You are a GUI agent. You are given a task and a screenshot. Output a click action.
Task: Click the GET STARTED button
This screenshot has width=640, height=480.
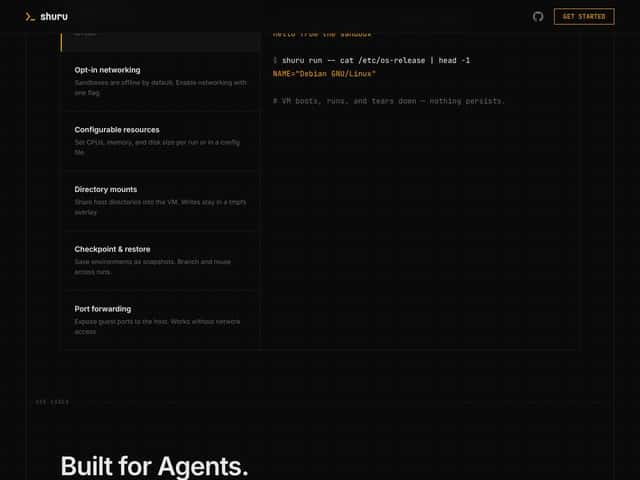point(584,17)
